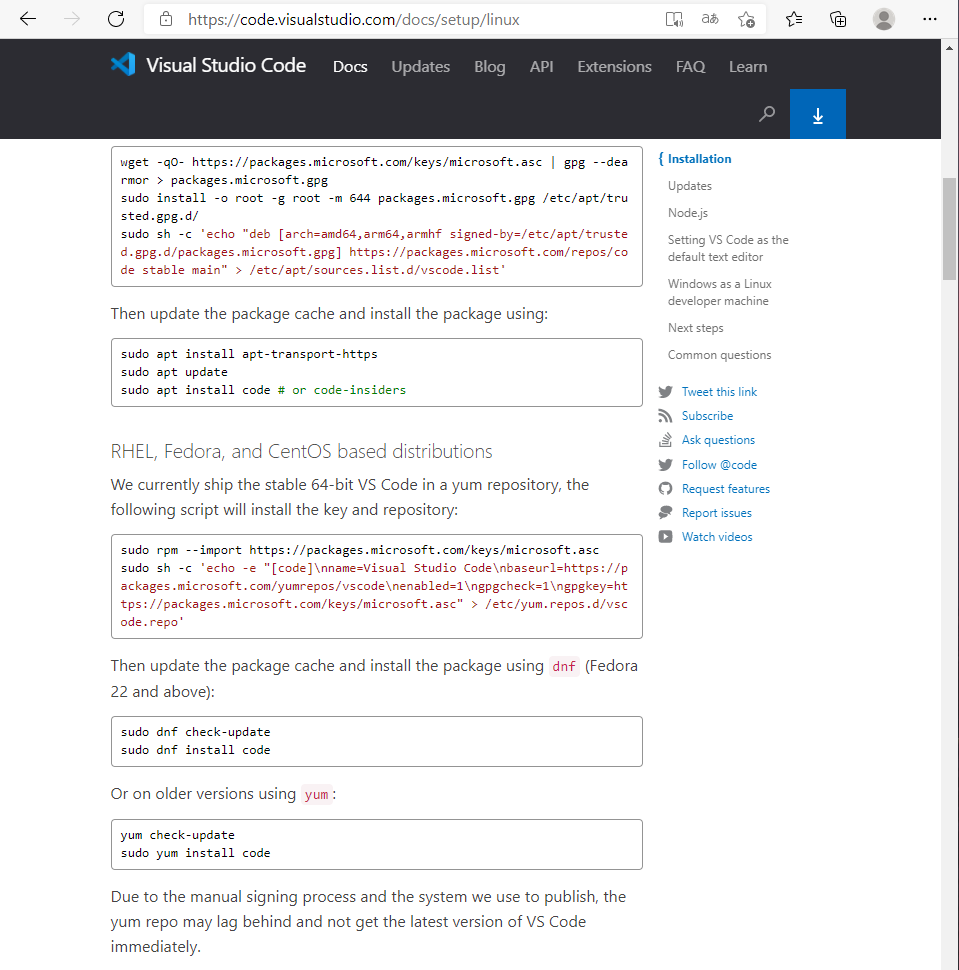The height and width of the screenshot is (970, 959).
Task: Click the Stack Overflow icon beside Ask questions
Action: 665,440
